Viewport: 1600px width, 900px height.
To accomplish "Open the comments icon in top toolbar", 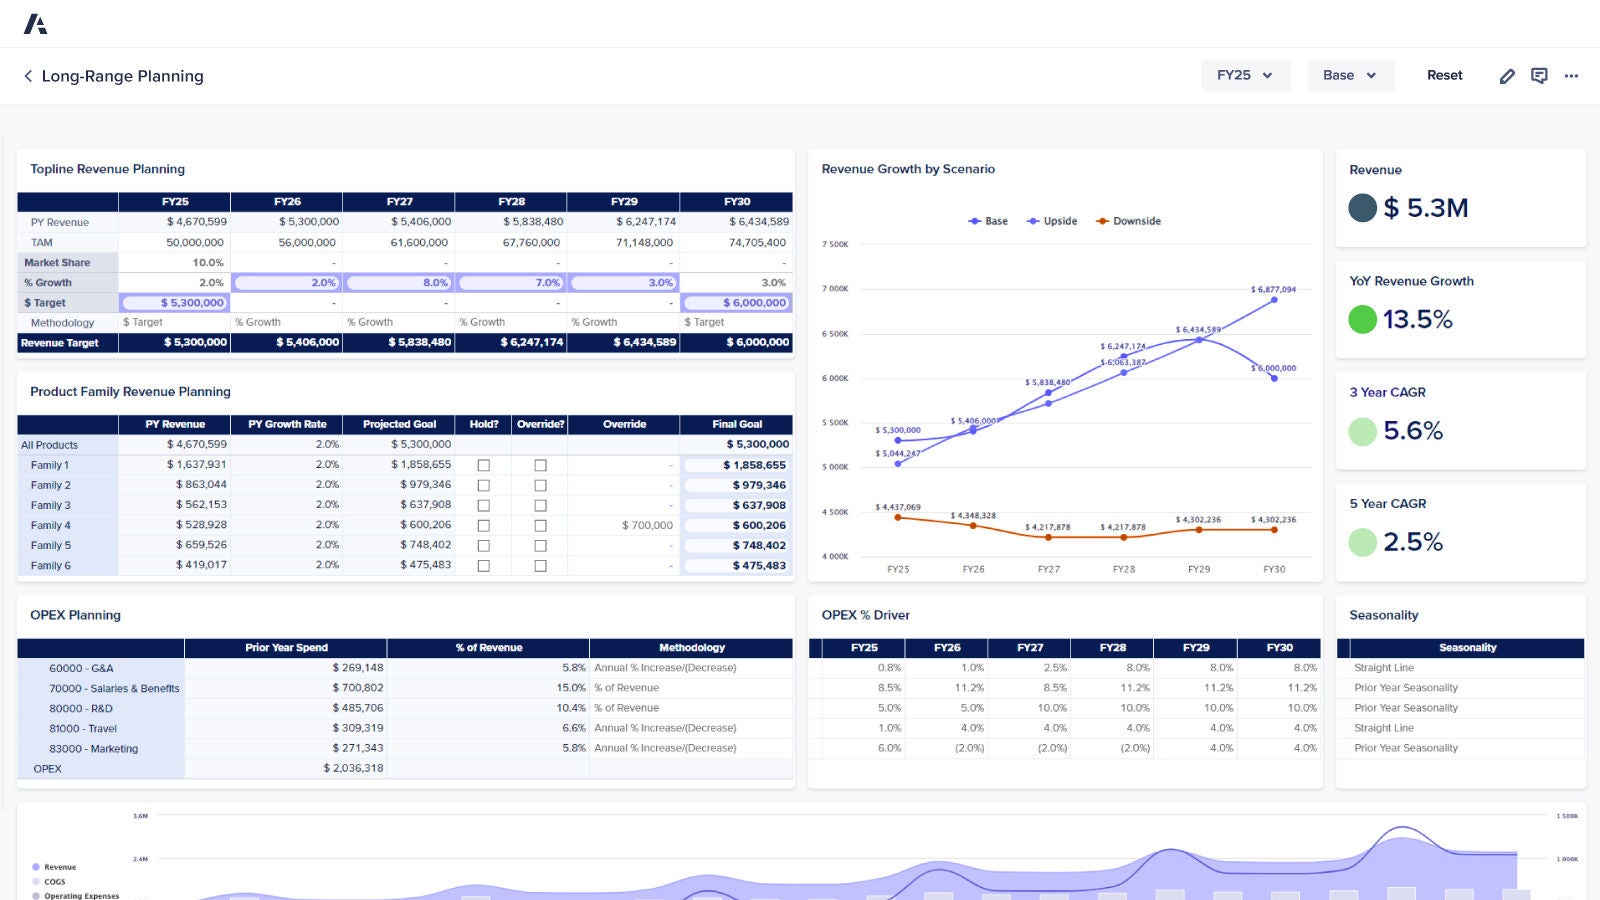I will [1539, 75].
